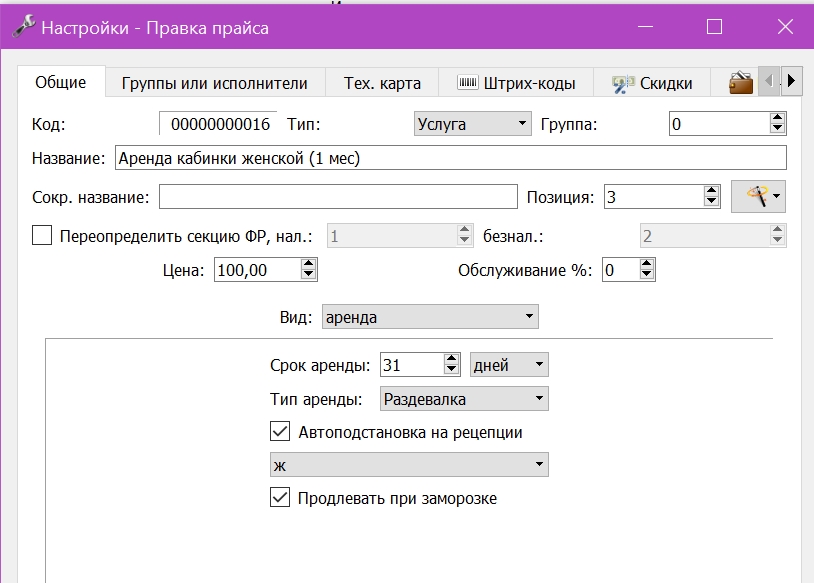The height and width of the screenshot is (583, 814).
Task: Open the Тип dropdown showing Услуга
Action: [x=472, y=124]
